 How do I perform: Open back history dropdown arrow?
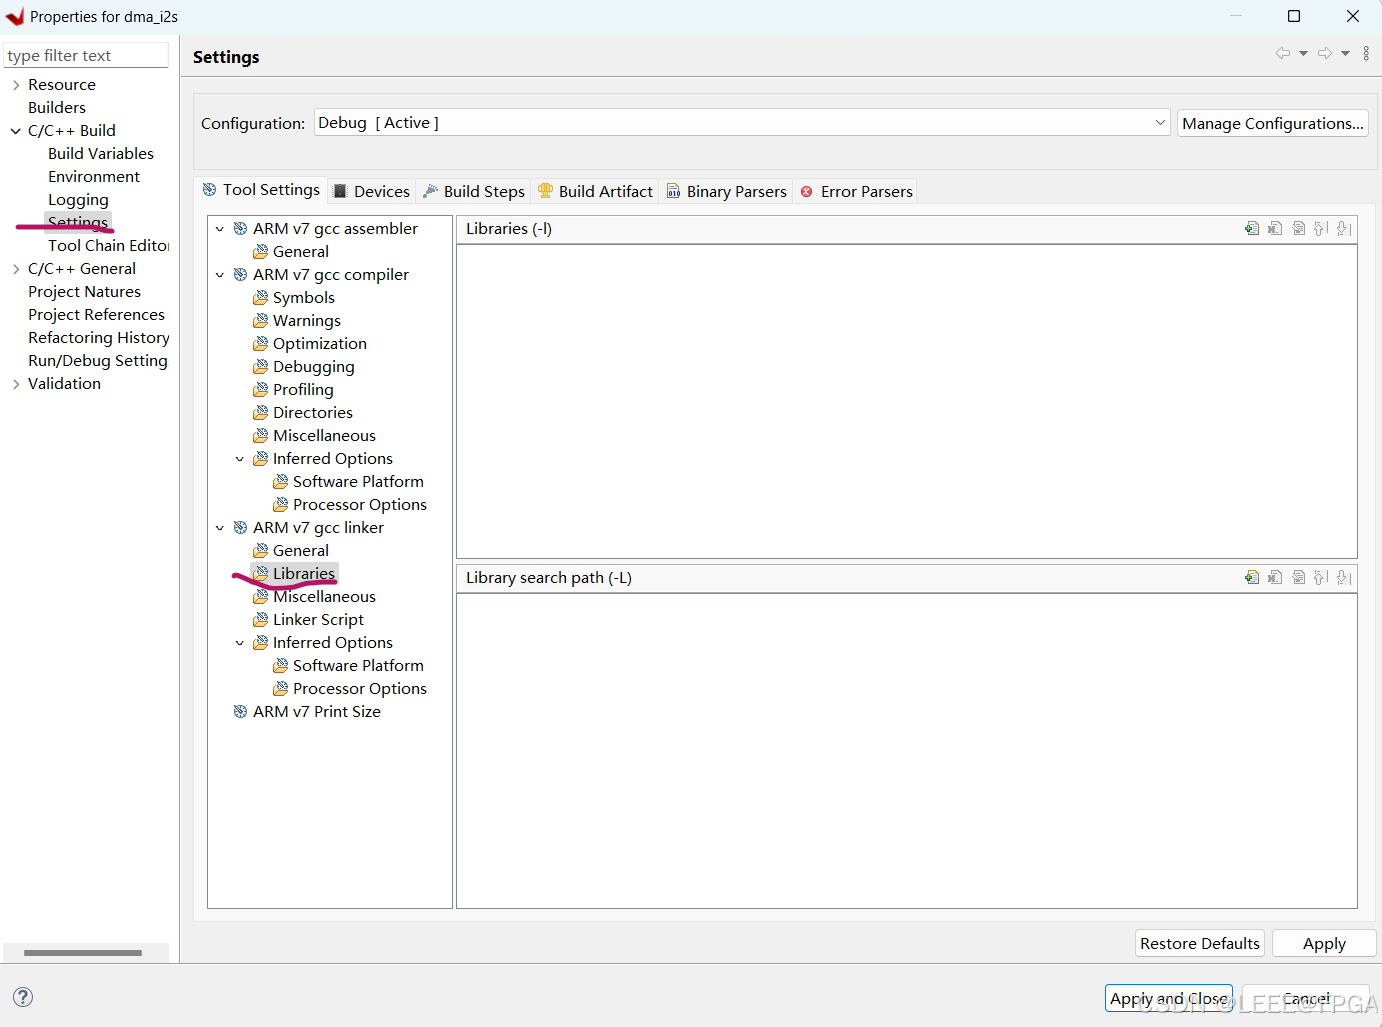[x=1303, y=53]
